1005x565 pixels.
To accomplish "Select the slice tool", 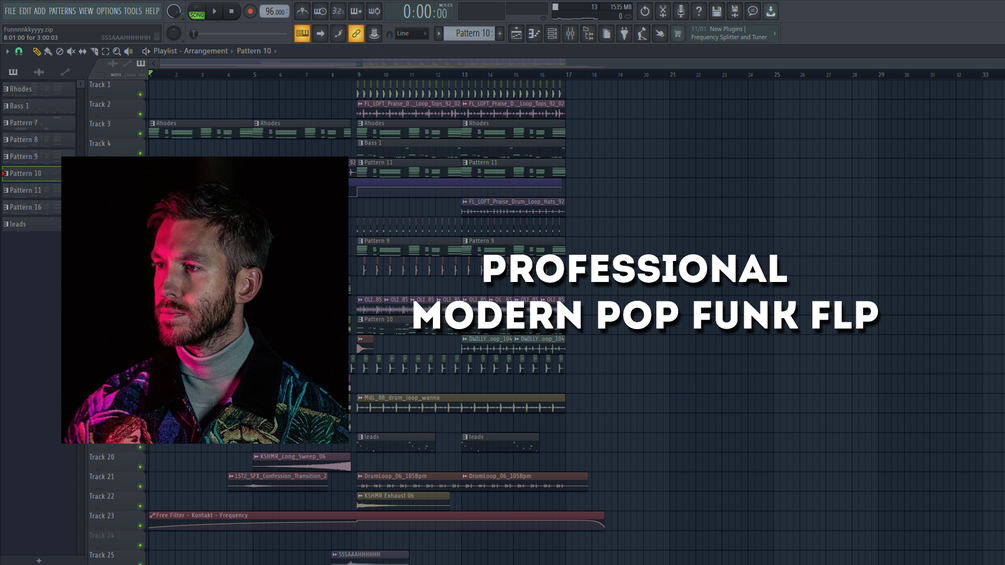I will tap(94, 51).
